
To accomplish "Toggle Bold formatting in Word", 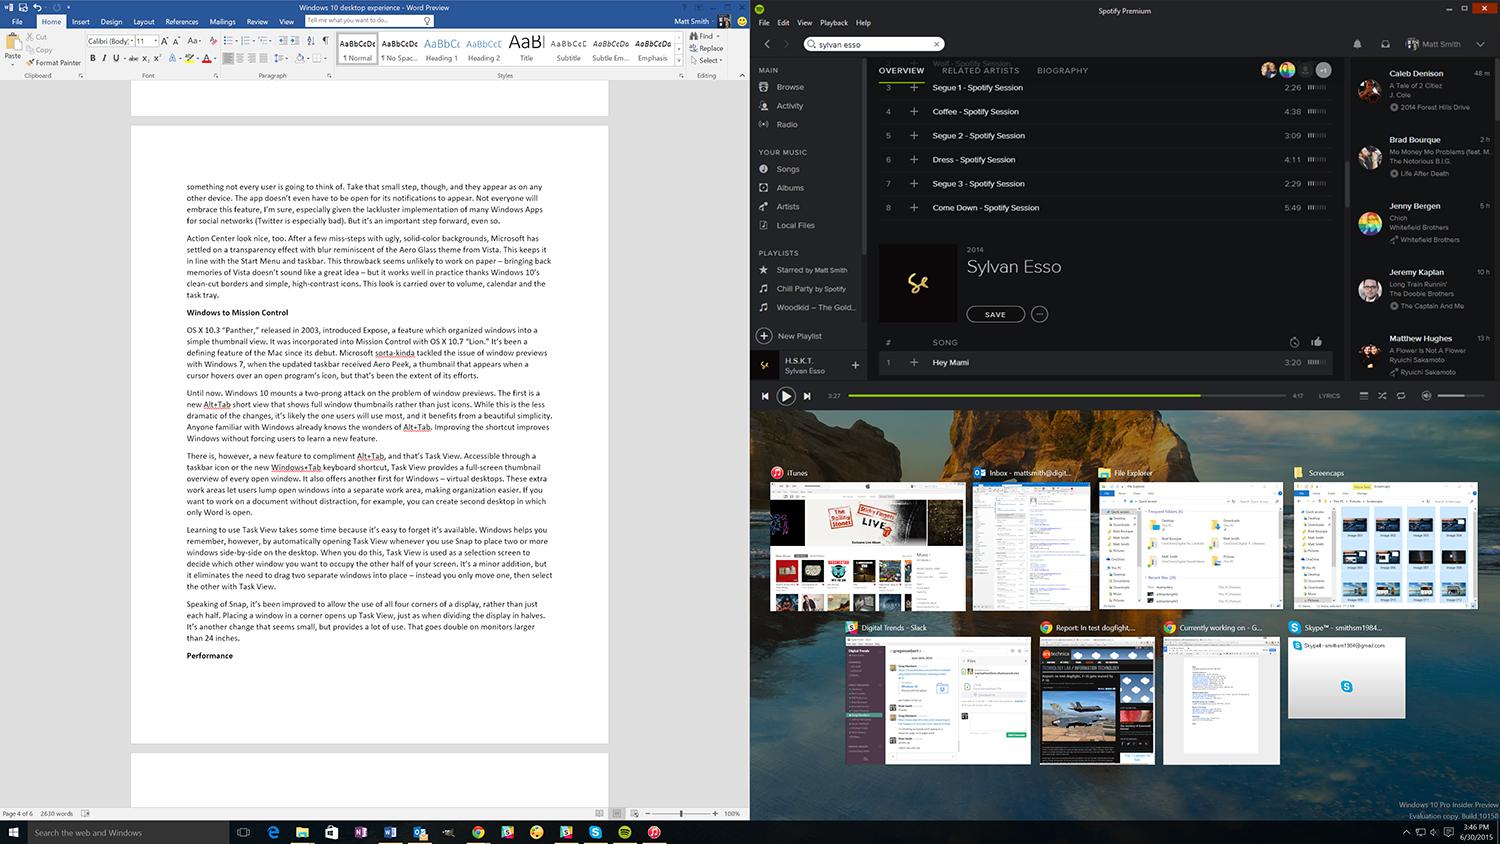I will click(93, 58).
